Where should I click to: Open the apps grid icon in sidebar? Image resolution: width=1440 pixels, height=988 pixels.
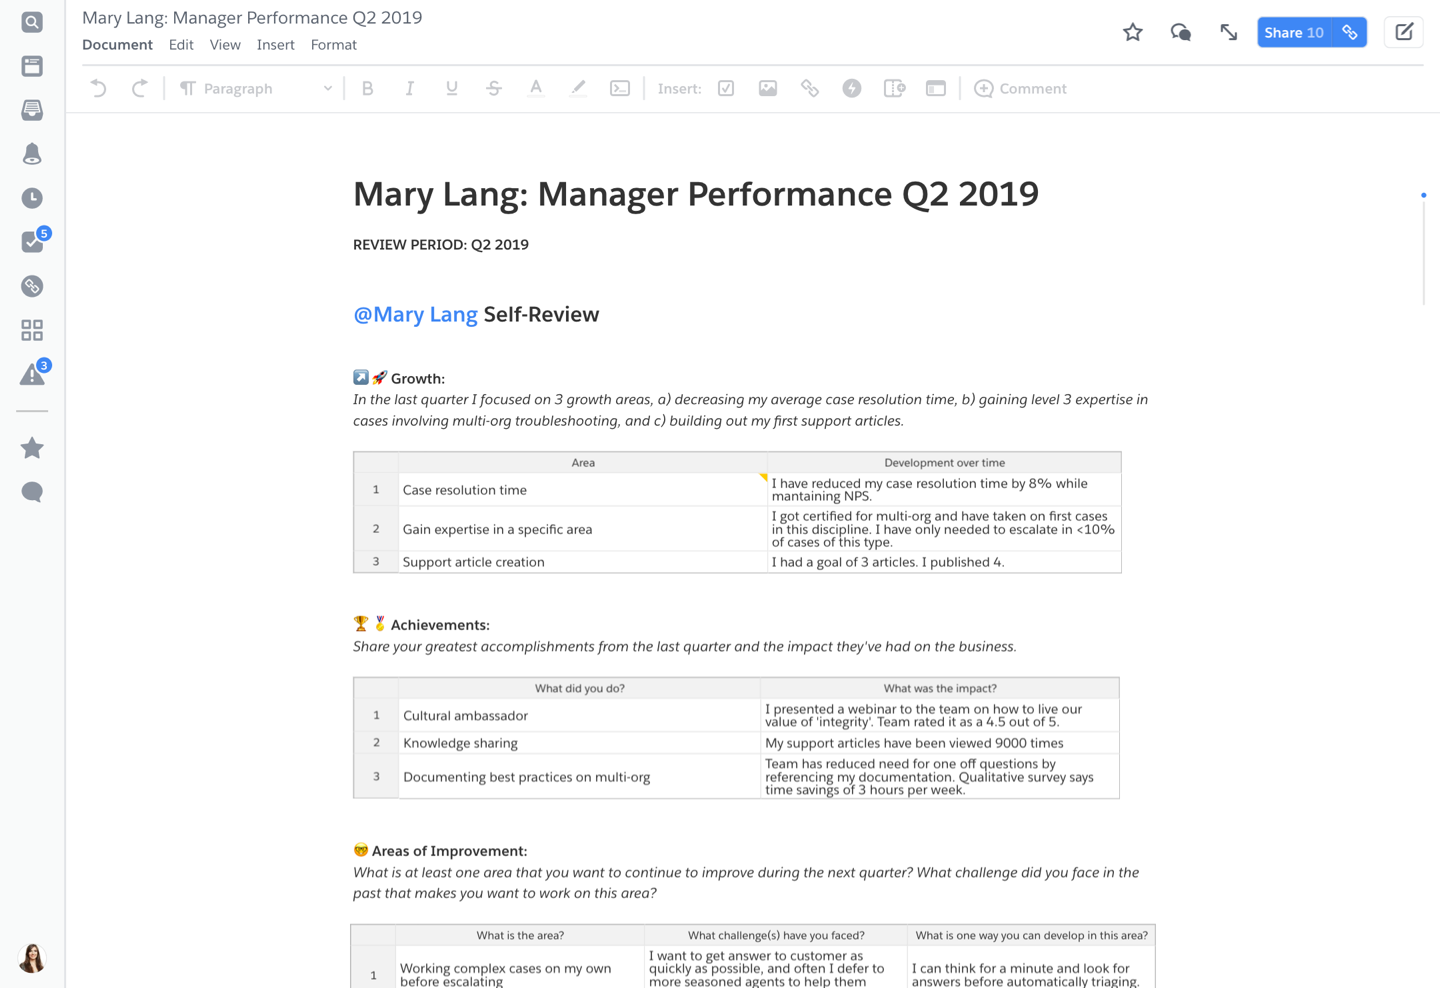point(32,330)
